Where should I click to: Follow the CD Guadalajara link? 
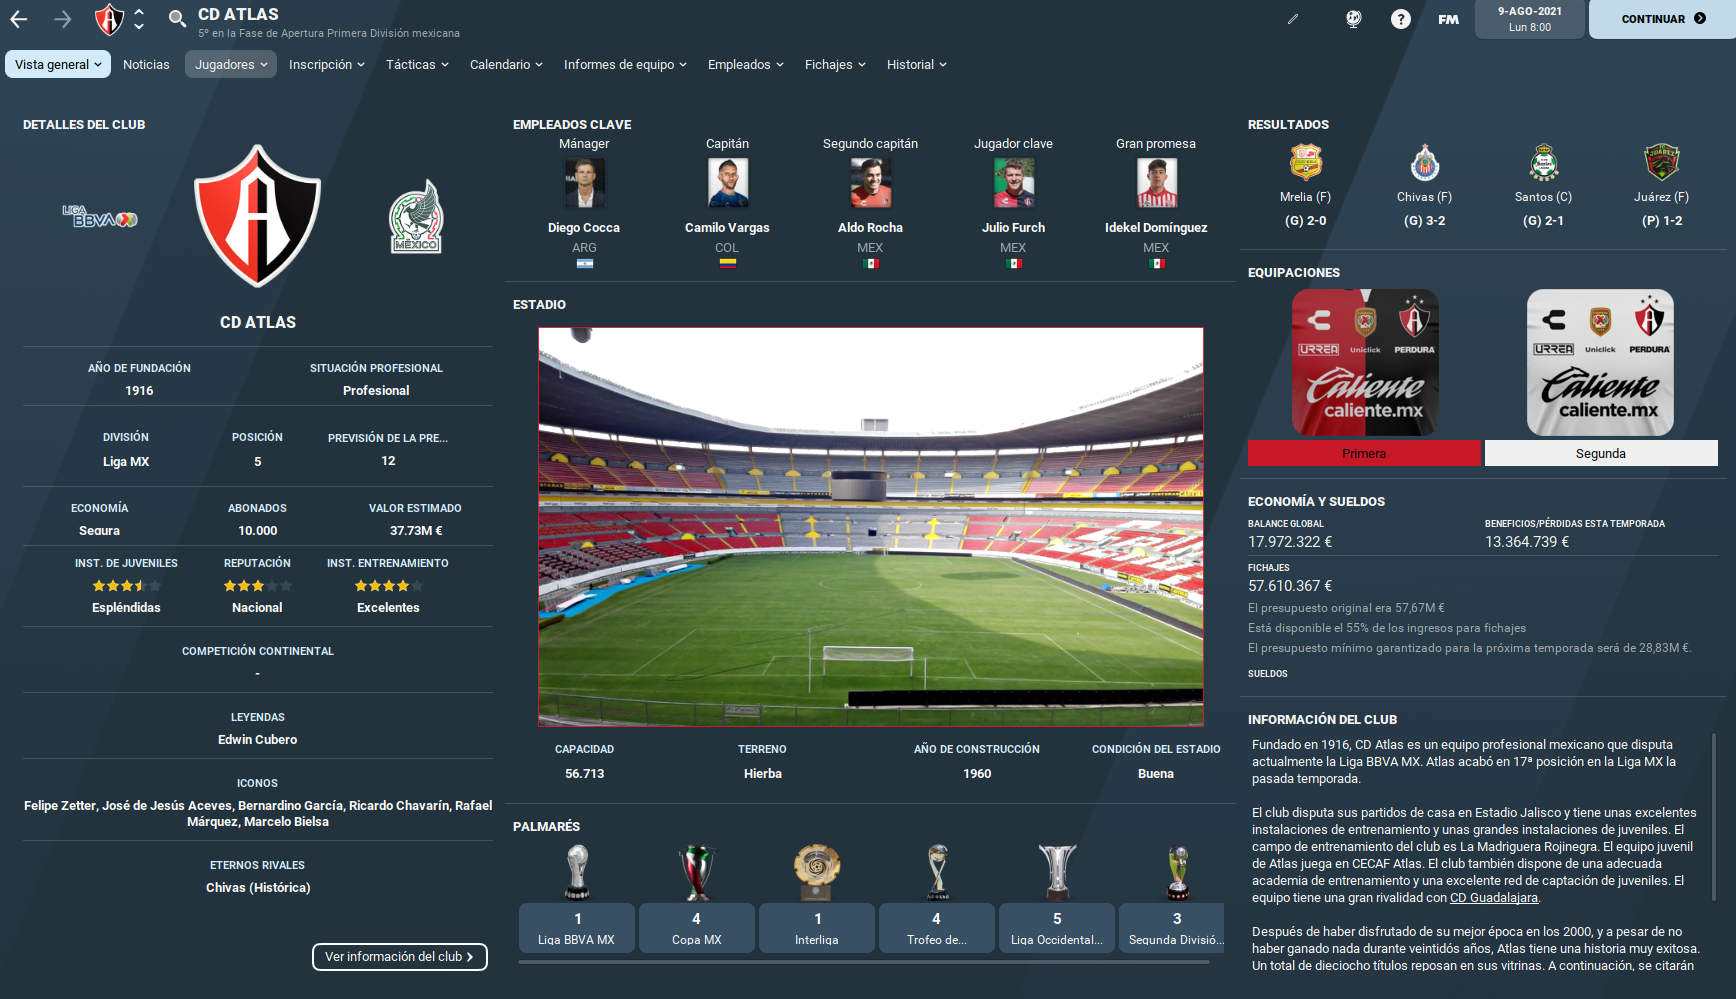[1494, 898]
